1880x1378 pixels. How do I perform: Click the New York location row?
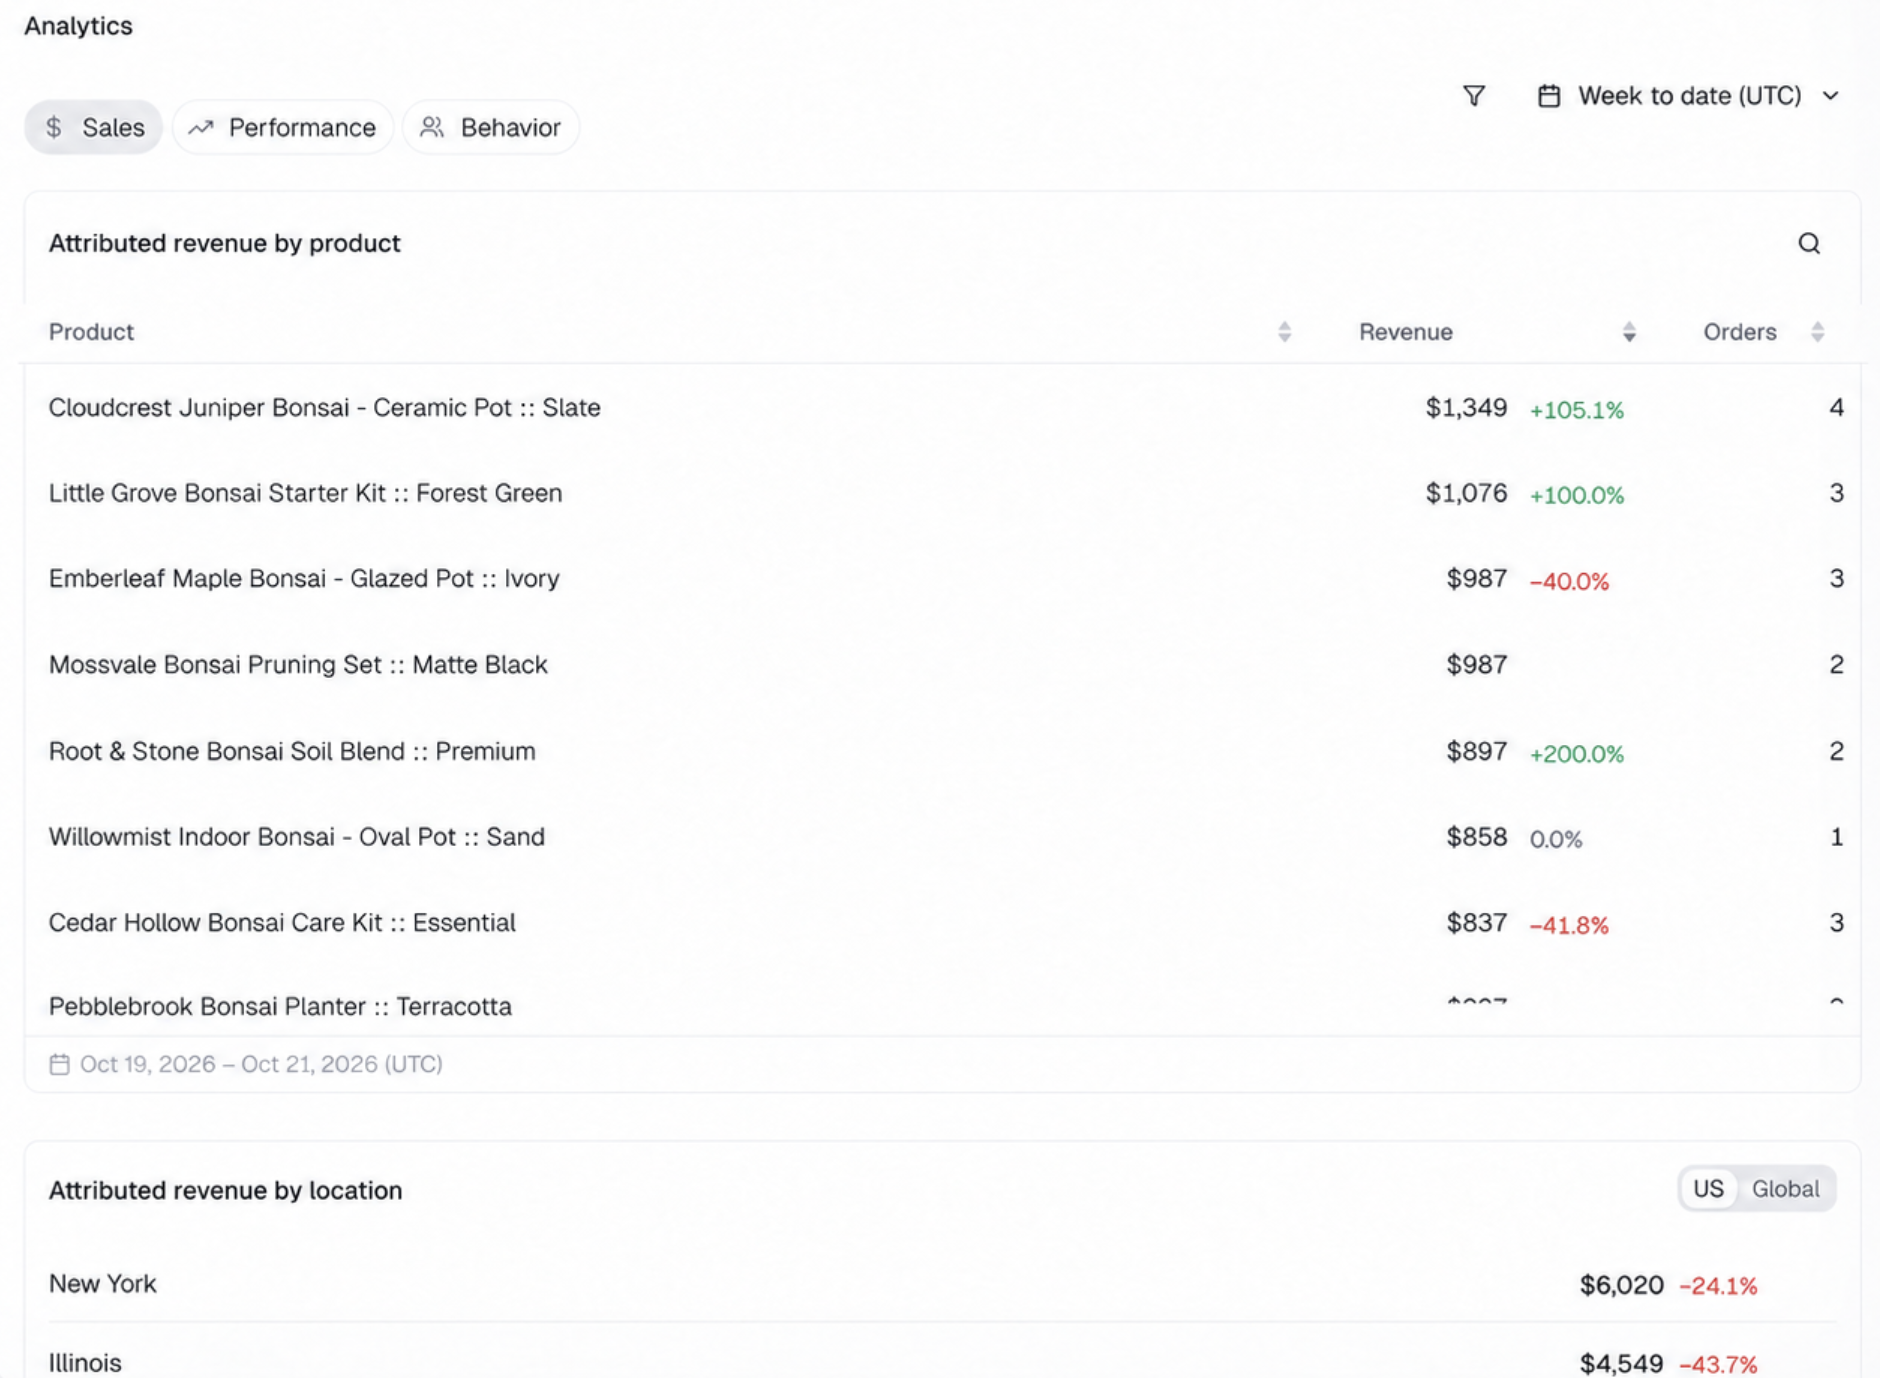tap(942, 1284)
